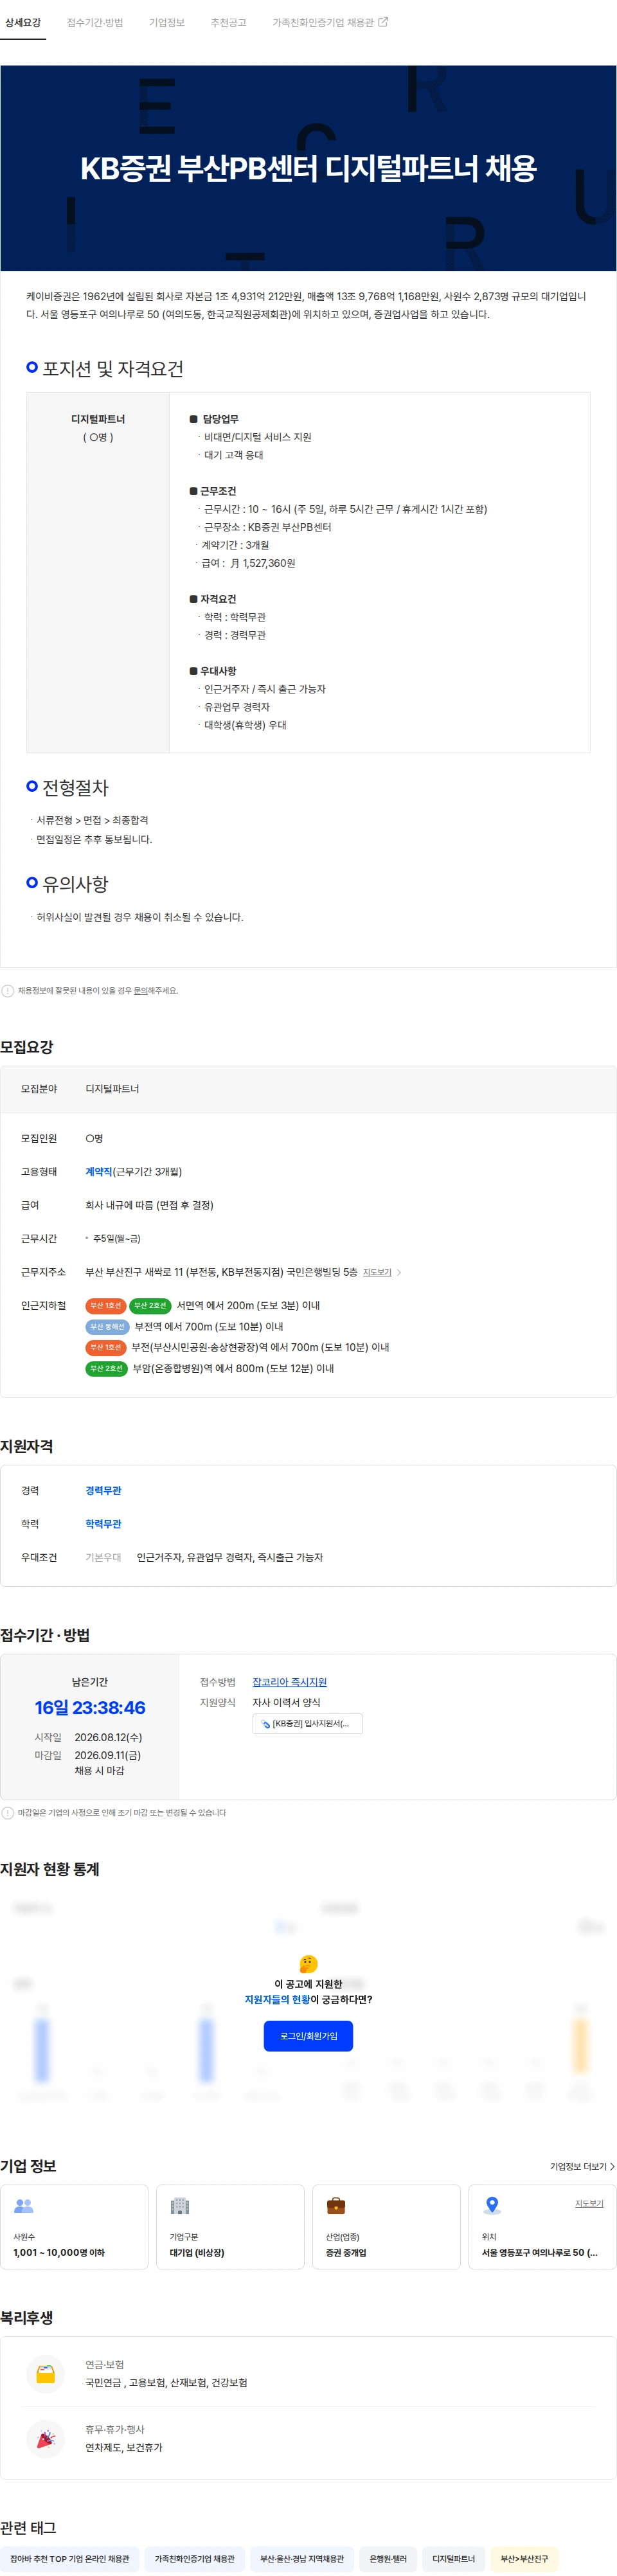
Task: Click 부산 동해선 badge for 부전역
Action: [107, 1327]
